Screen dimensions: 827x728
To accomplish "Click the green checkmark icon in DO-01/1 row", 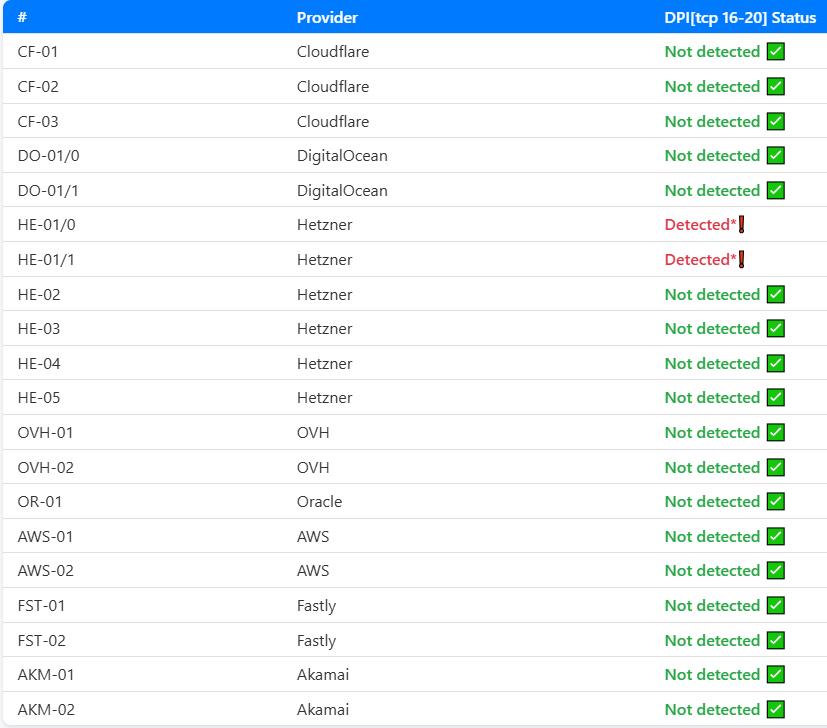I will pyautogui.click(x=775, y=190).
